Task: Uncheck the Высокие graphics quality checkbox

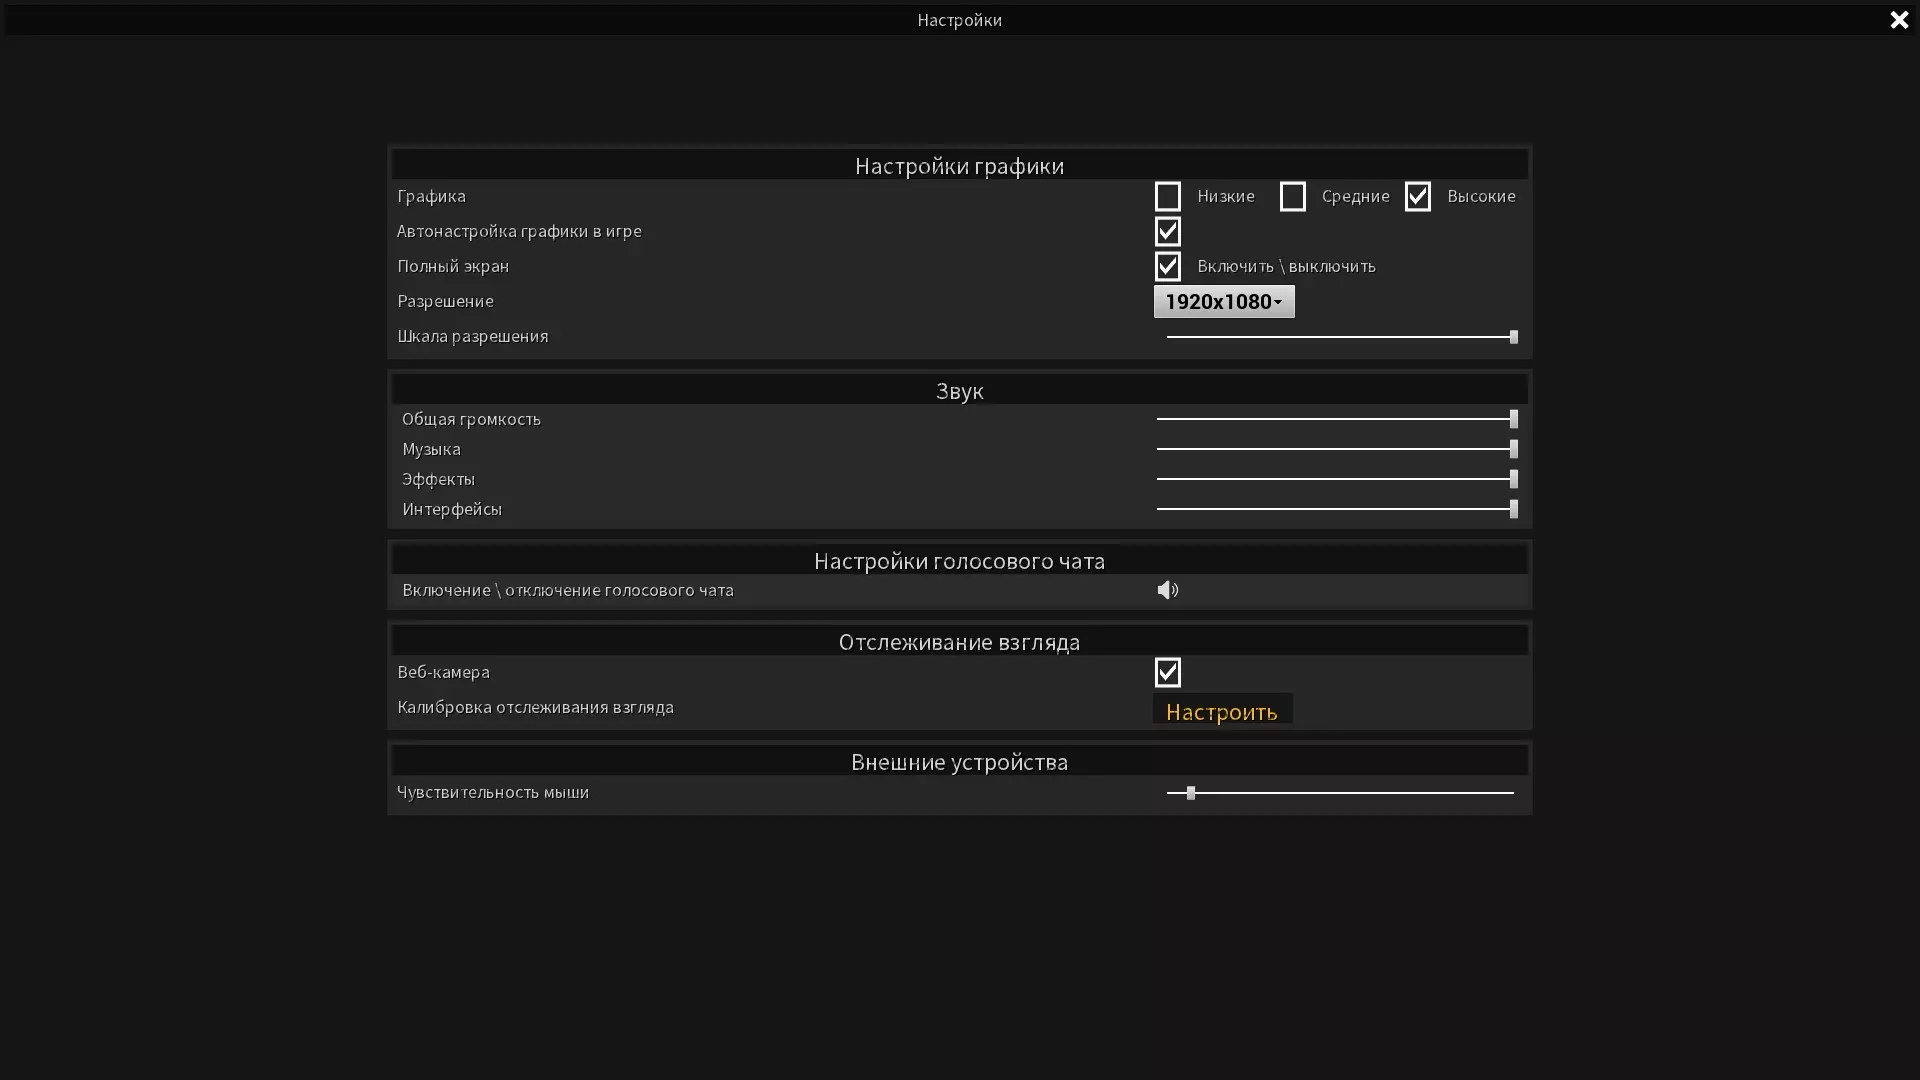Action: point(1417,196)
